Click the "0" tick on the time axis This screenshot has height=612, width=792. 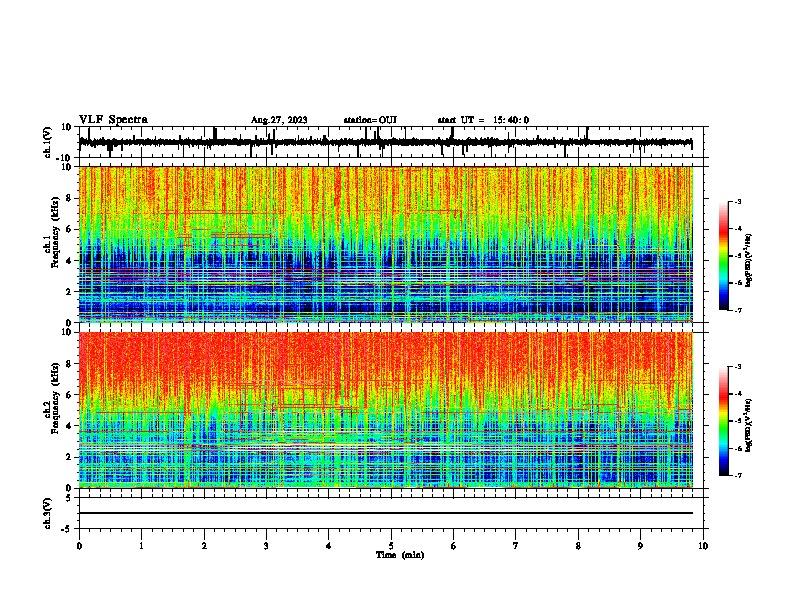pyautogui.click(x=79, y=546)
